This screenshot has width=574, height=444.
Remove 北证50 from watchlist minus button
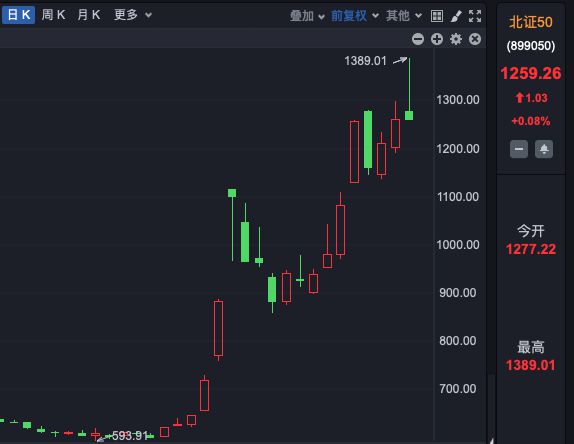(x=519, y=149)
